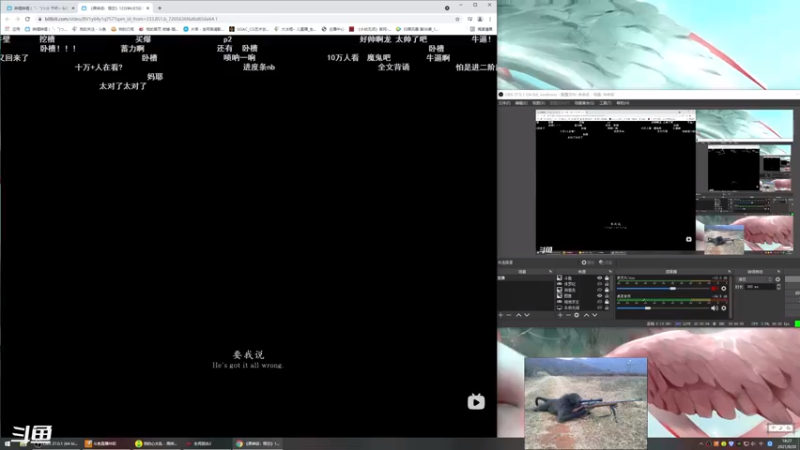This screenshot has height=450, width=800.
Task: Open source properties gear below Sources list
Action: (577, 315)
